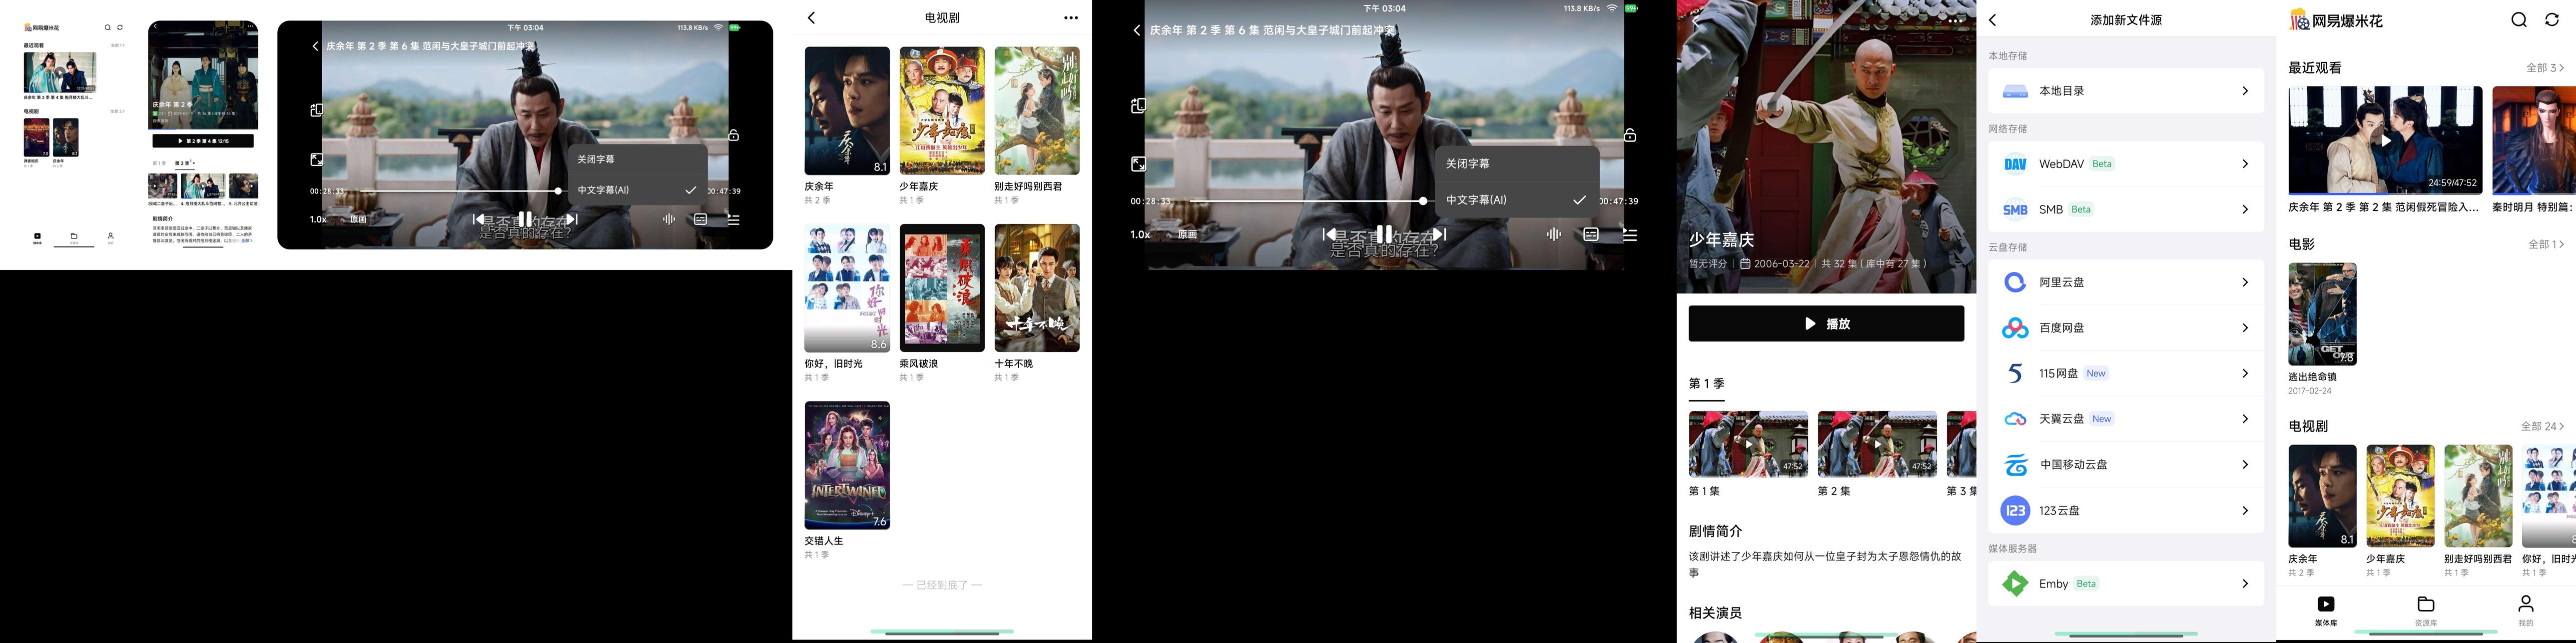Open 原画 quality selector in larger video player

1187,235
